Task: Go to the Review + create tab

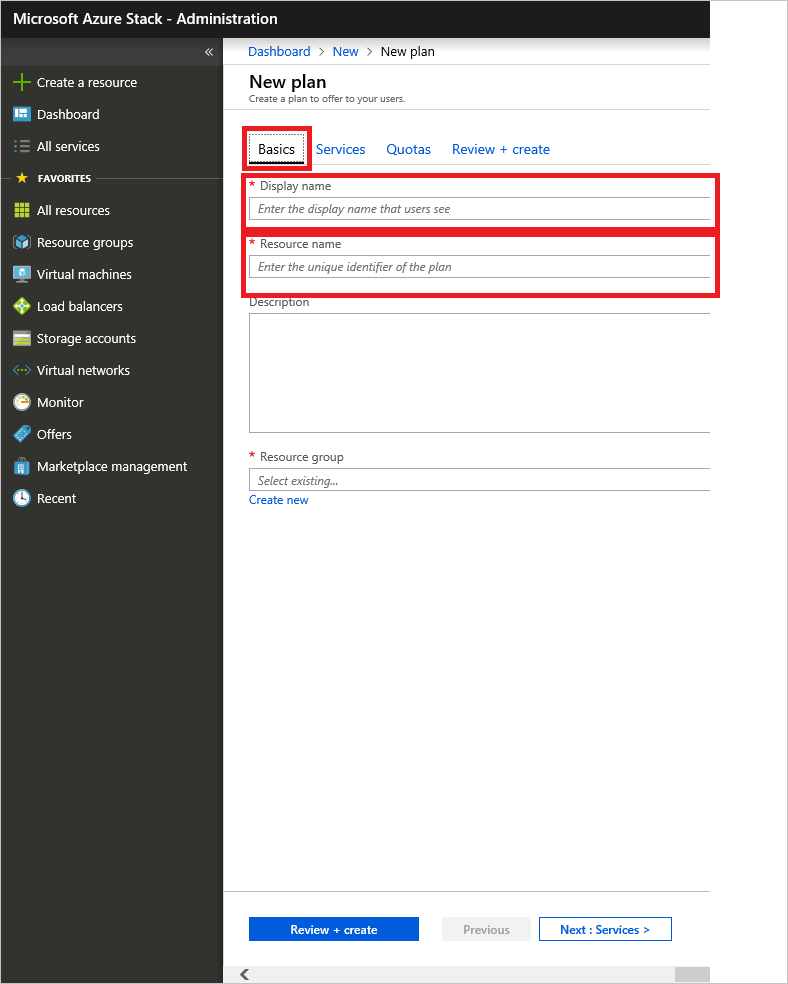Action: click(501, 149)
